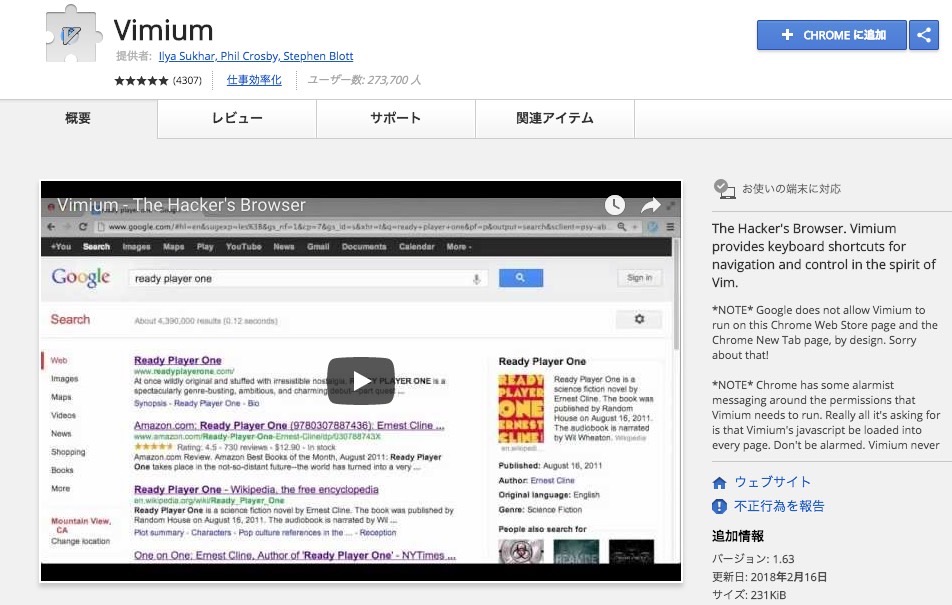This screenshot has width=952, height=605.
Task: Click the Hacker's Browser description paragraph
Action: (x=824, y=255)
